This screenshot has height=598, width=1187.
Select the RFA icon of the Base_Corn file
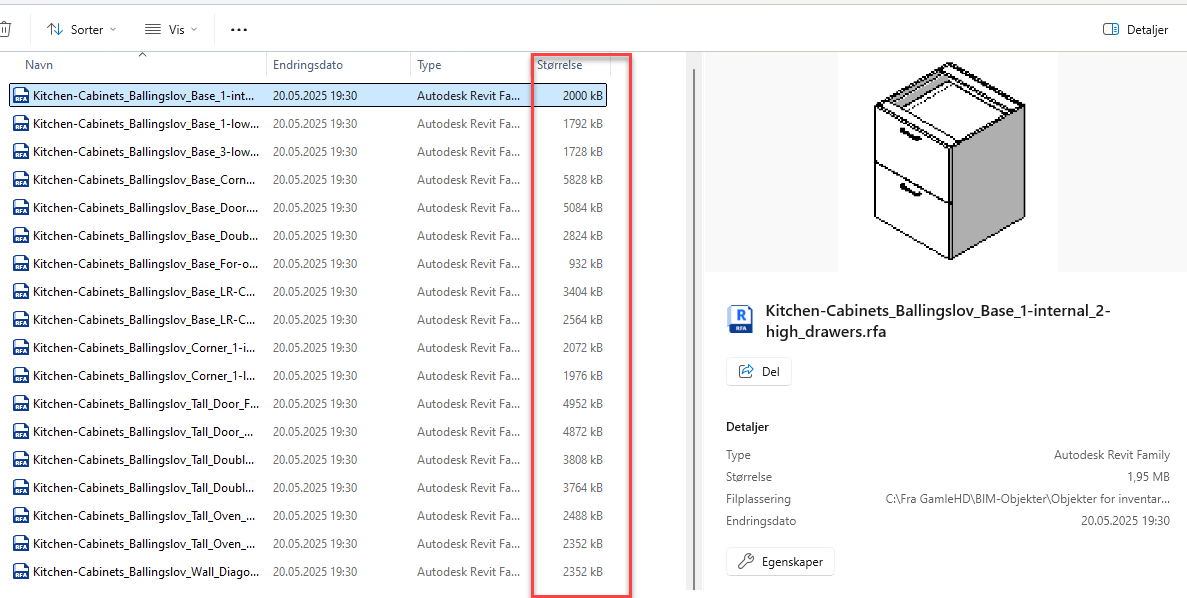(21, 179)
